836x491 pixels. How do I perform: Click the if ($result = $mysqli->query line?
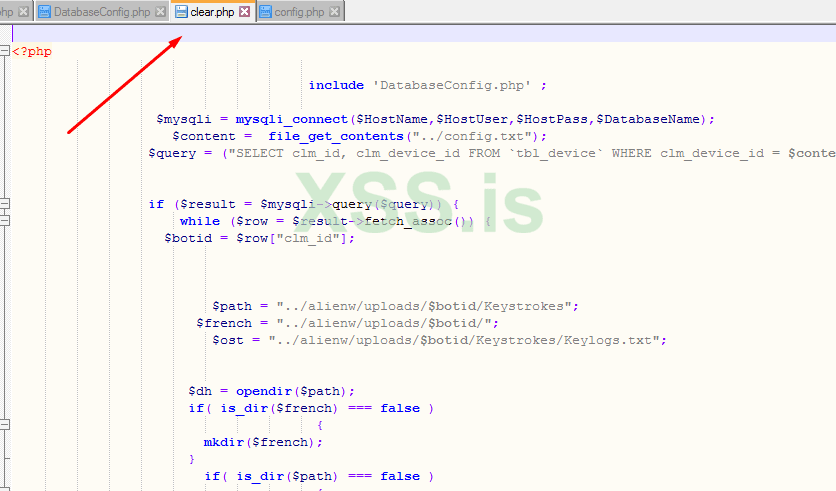coord(303,204)
